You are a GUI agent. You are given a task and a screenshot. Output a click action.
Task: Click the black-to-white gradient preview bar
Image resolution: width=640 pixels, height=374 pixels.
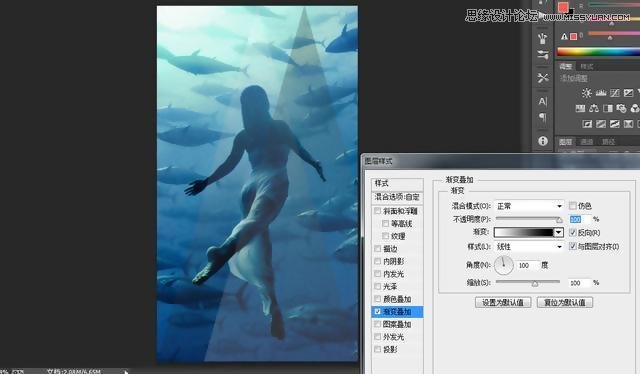pos(524,232)
